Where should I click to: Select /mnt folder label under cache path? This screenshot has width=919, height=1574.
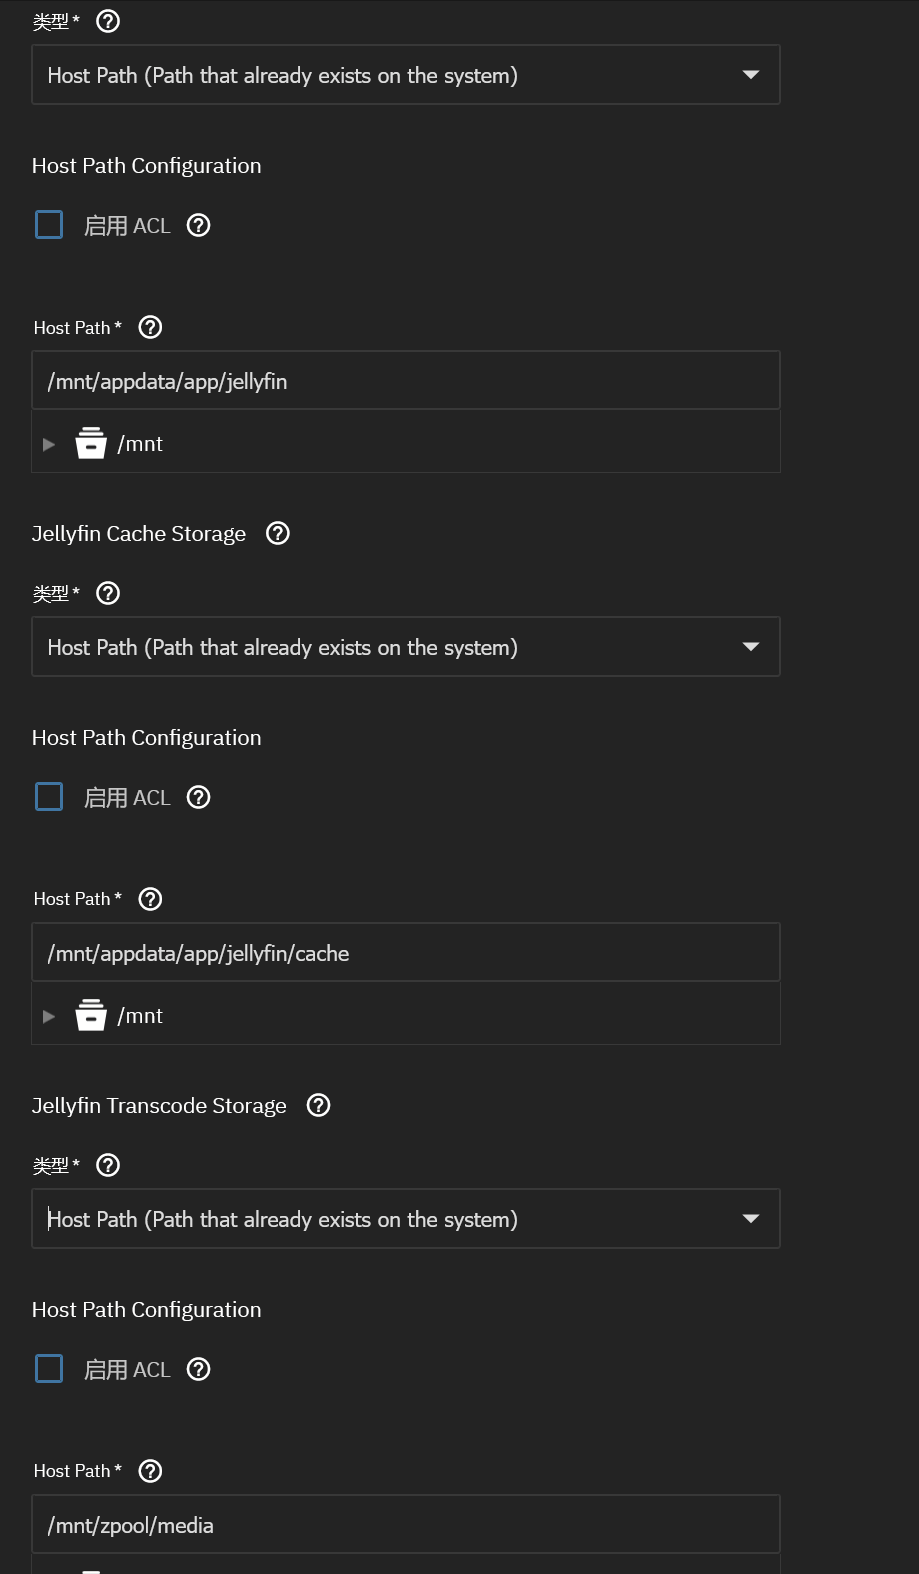click(140, 1016)
